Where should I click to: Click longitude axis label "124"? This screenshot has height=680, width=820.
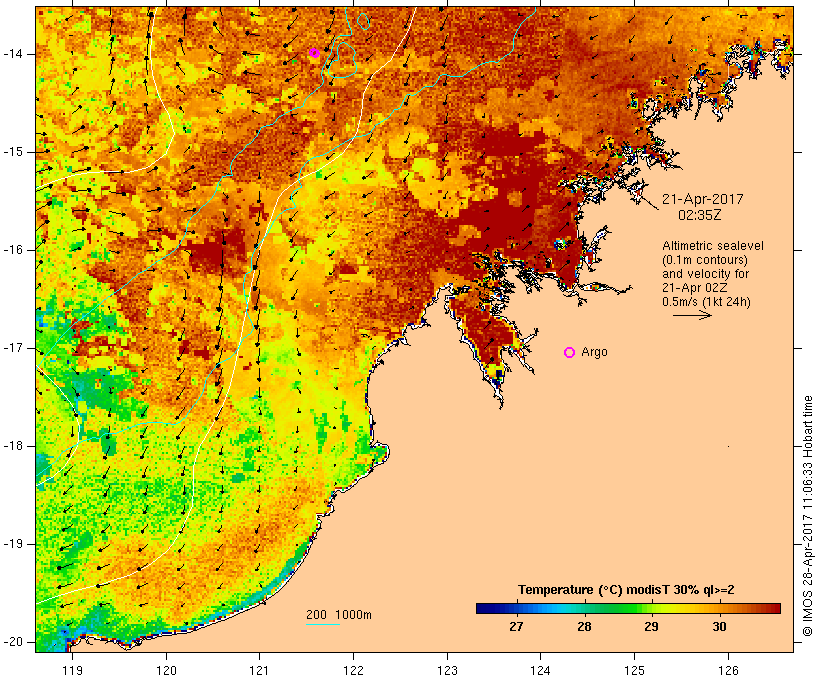(x=540, y=670)
